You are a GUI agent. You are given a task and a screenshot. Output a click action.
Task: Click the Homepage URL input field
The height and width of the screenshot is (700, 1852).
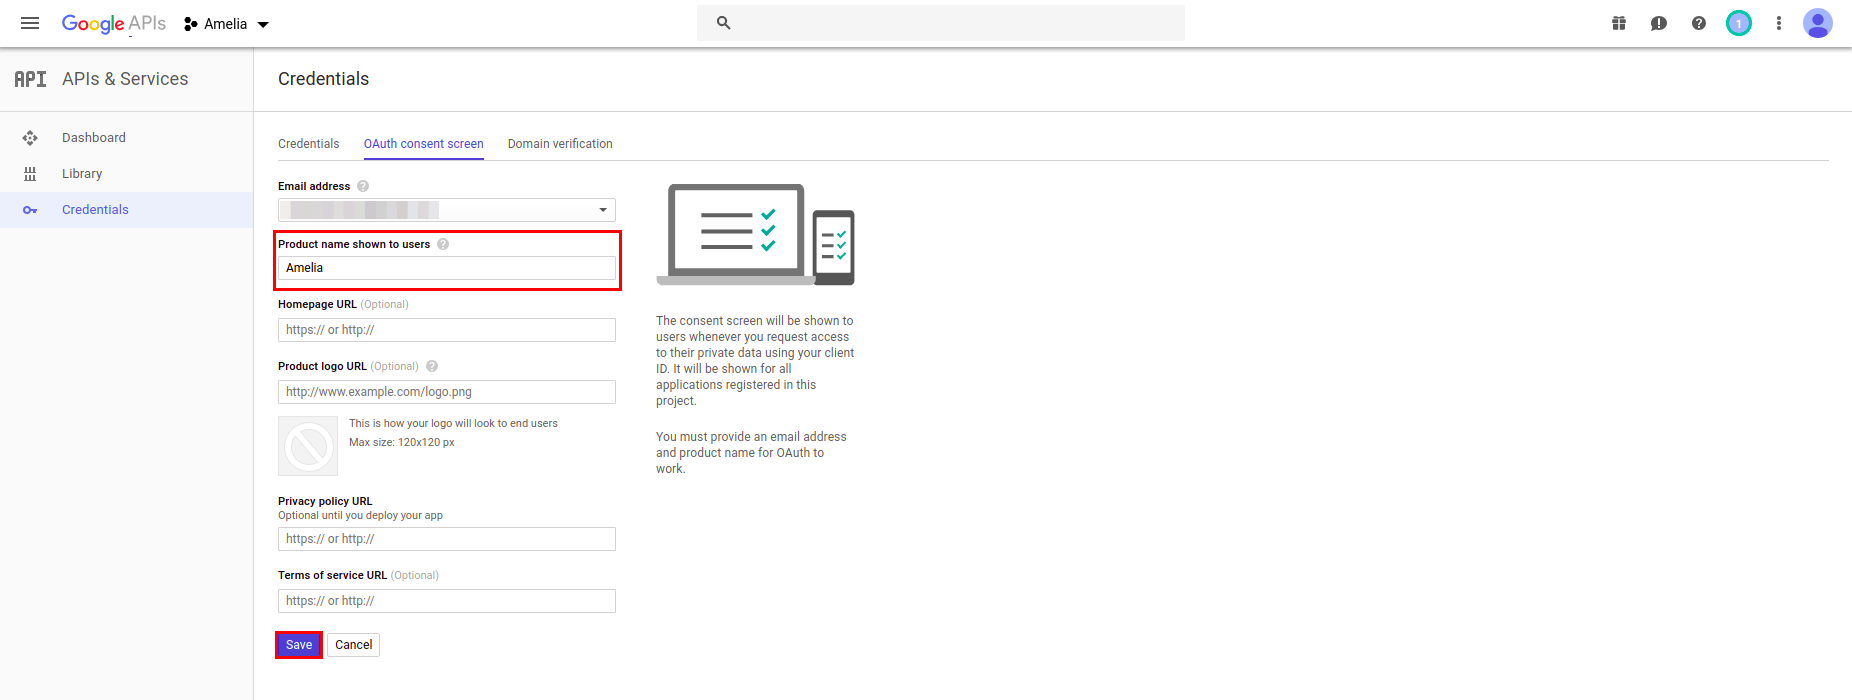pyautogui.click(x=447, y=330)
